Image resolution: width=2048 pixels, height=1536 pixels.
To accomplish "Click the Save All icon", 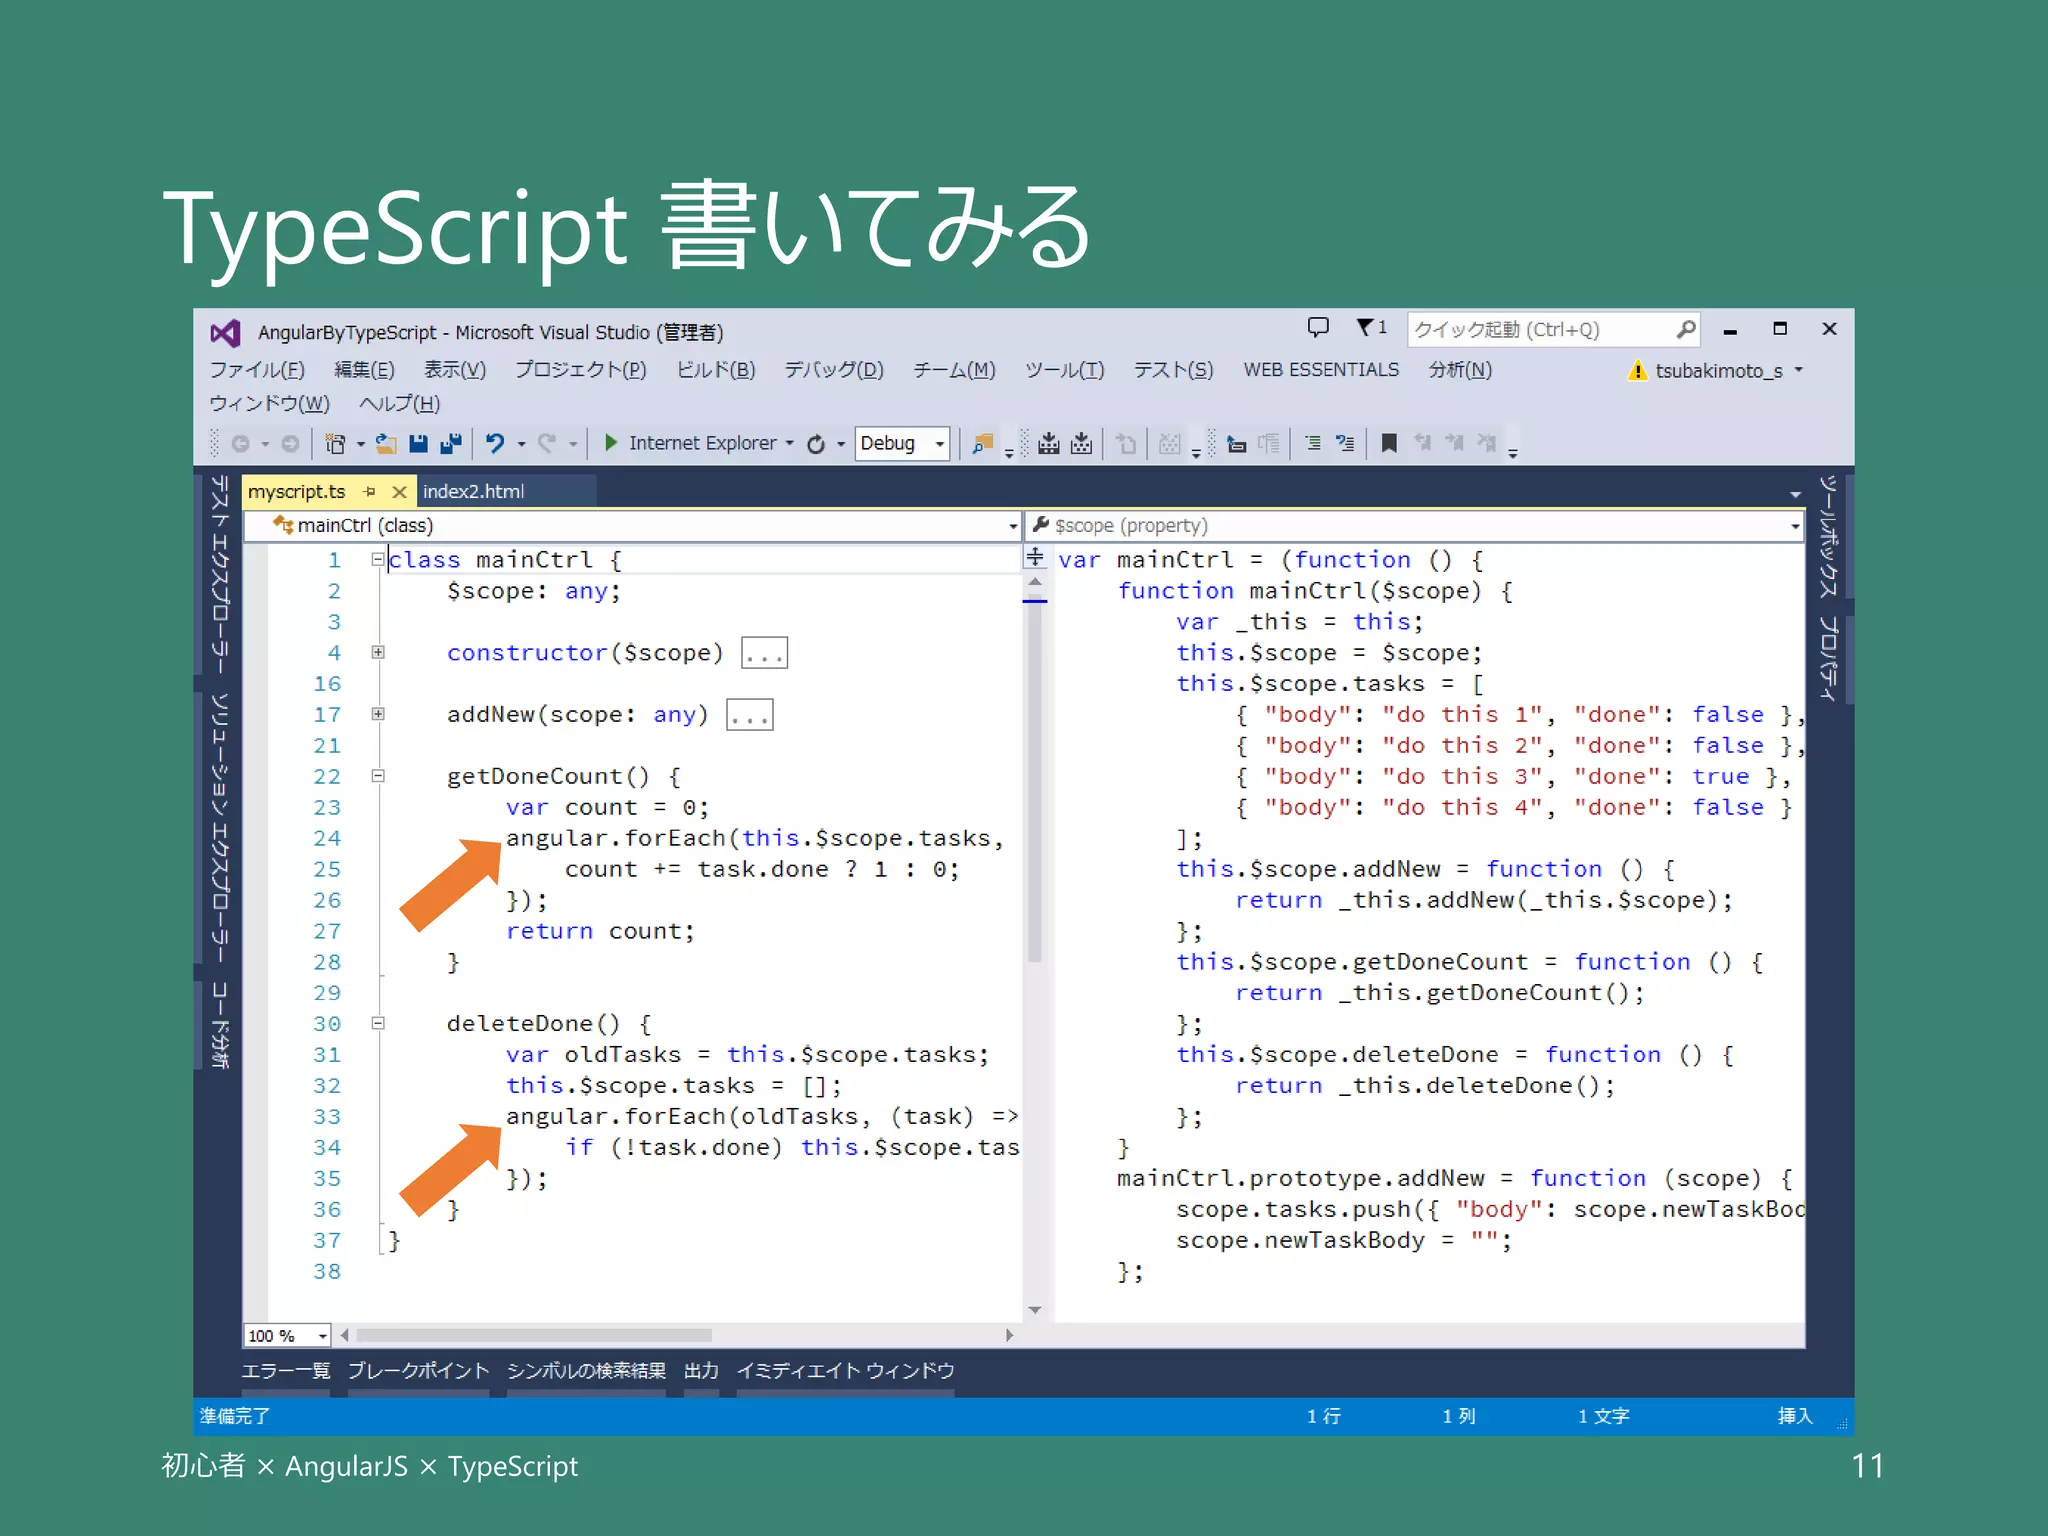I will coord(451,443).
